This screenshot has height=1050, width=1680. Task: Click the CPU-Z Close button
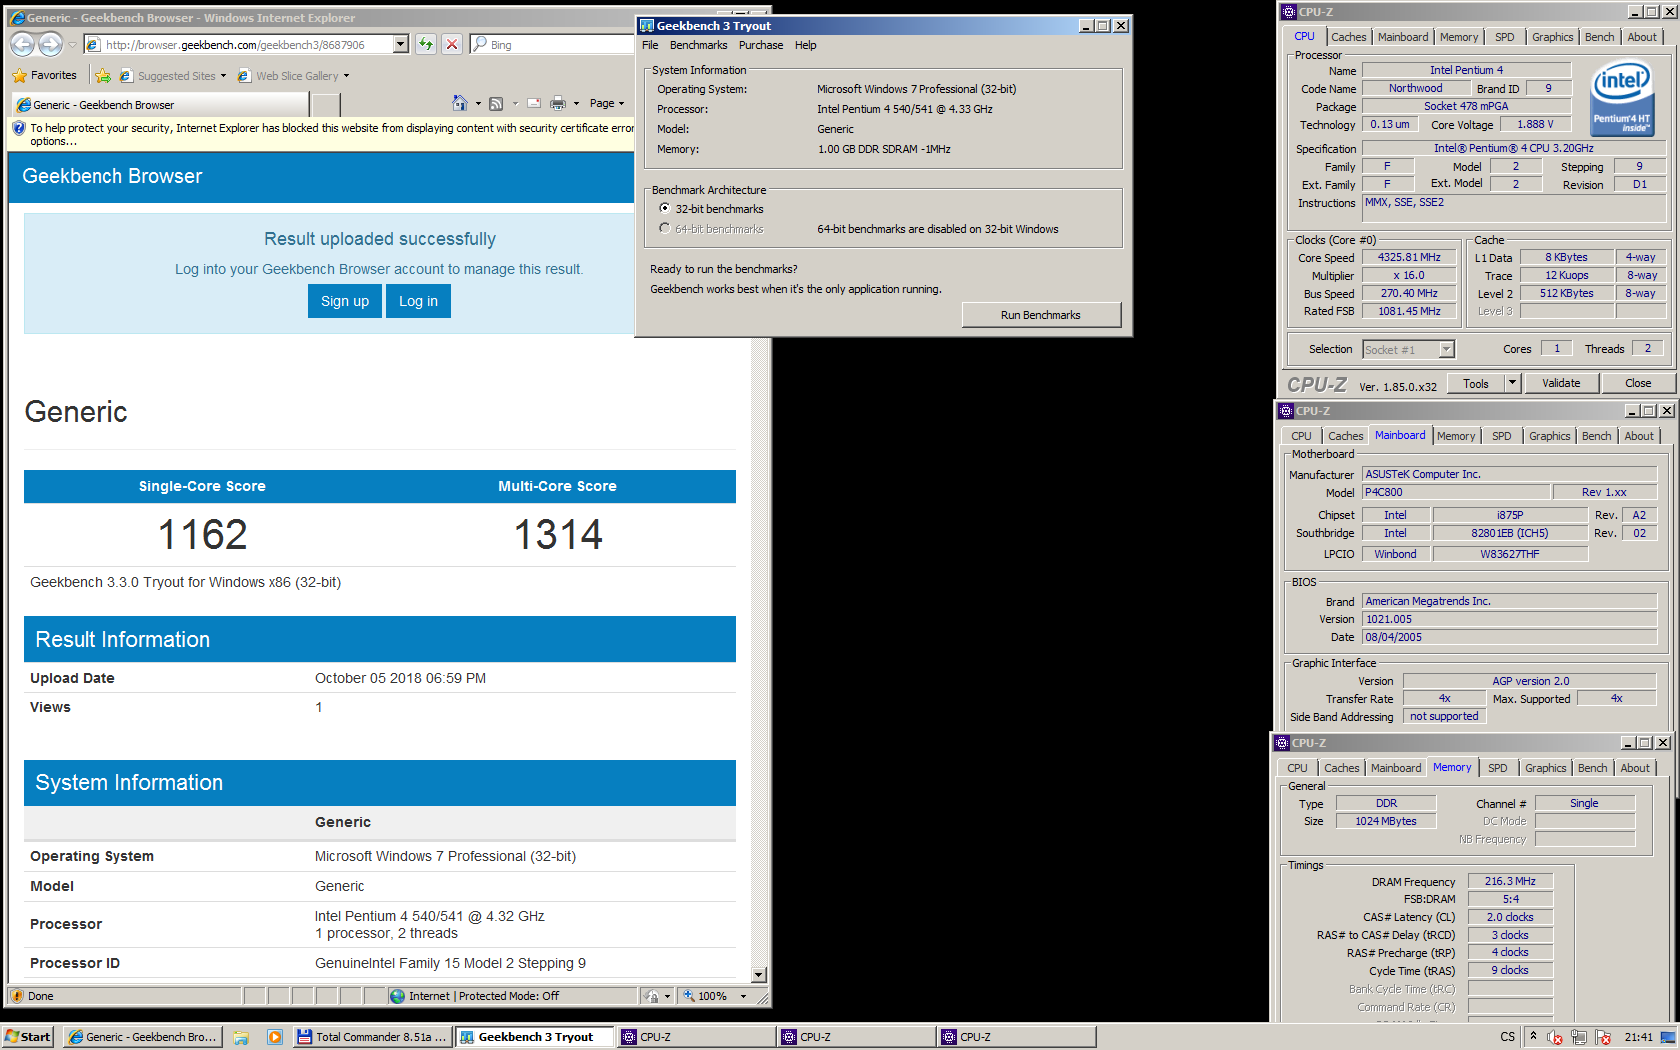(1638, 383)
